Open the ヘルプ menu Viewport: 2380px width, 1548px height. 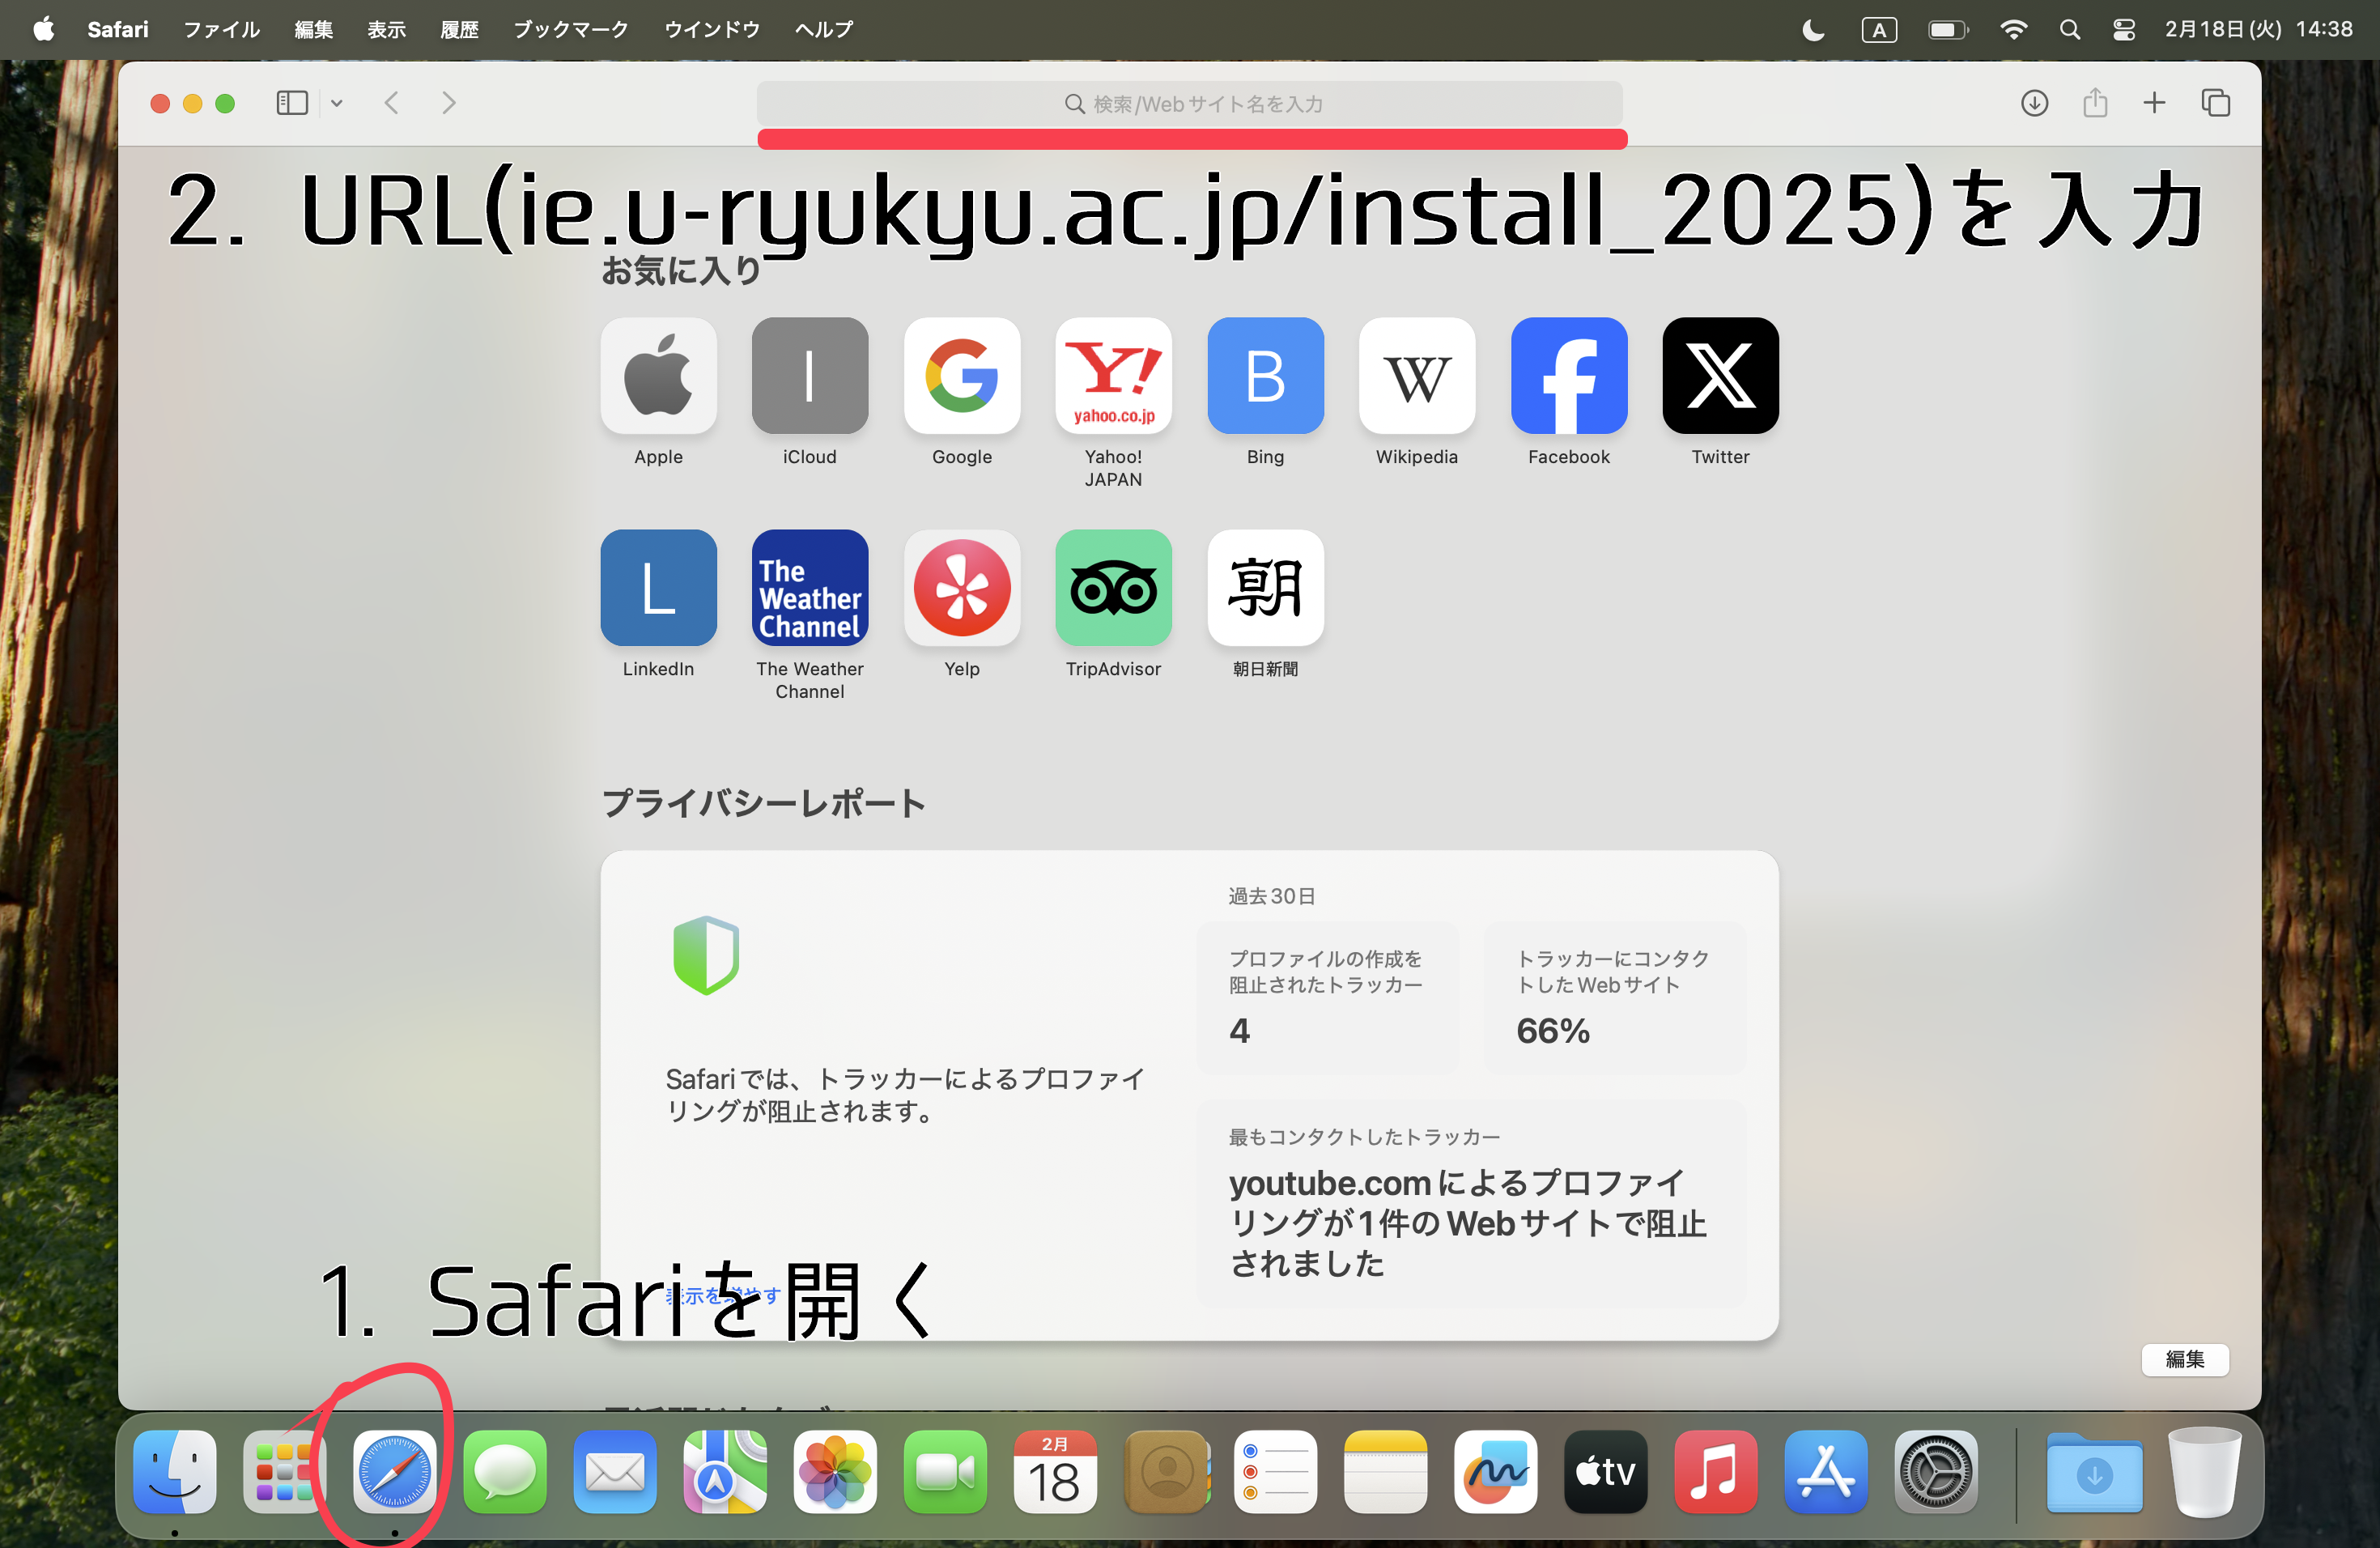click(x=823, y=29)
